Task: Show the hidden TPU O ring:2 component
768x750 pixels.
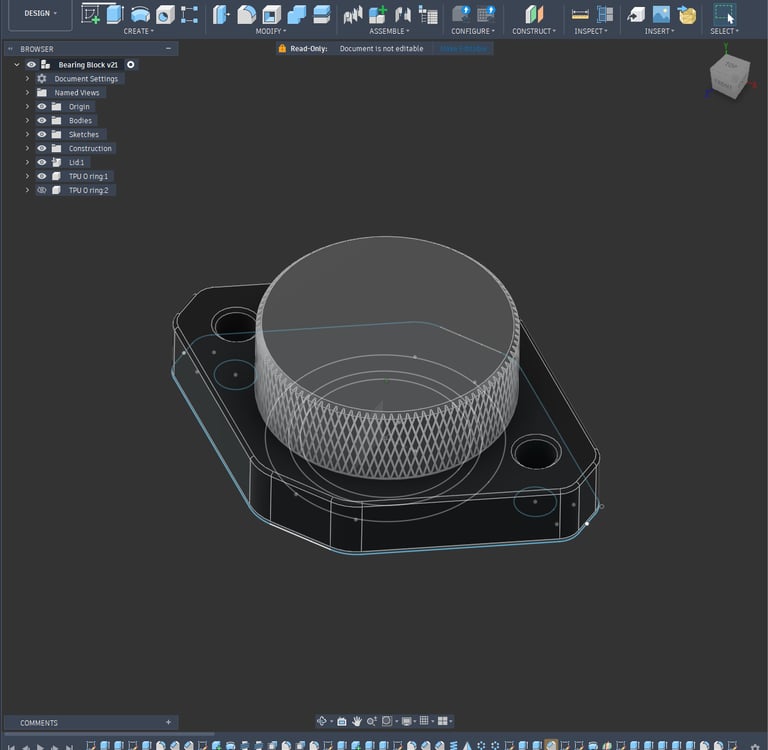Action: point(42,190)
